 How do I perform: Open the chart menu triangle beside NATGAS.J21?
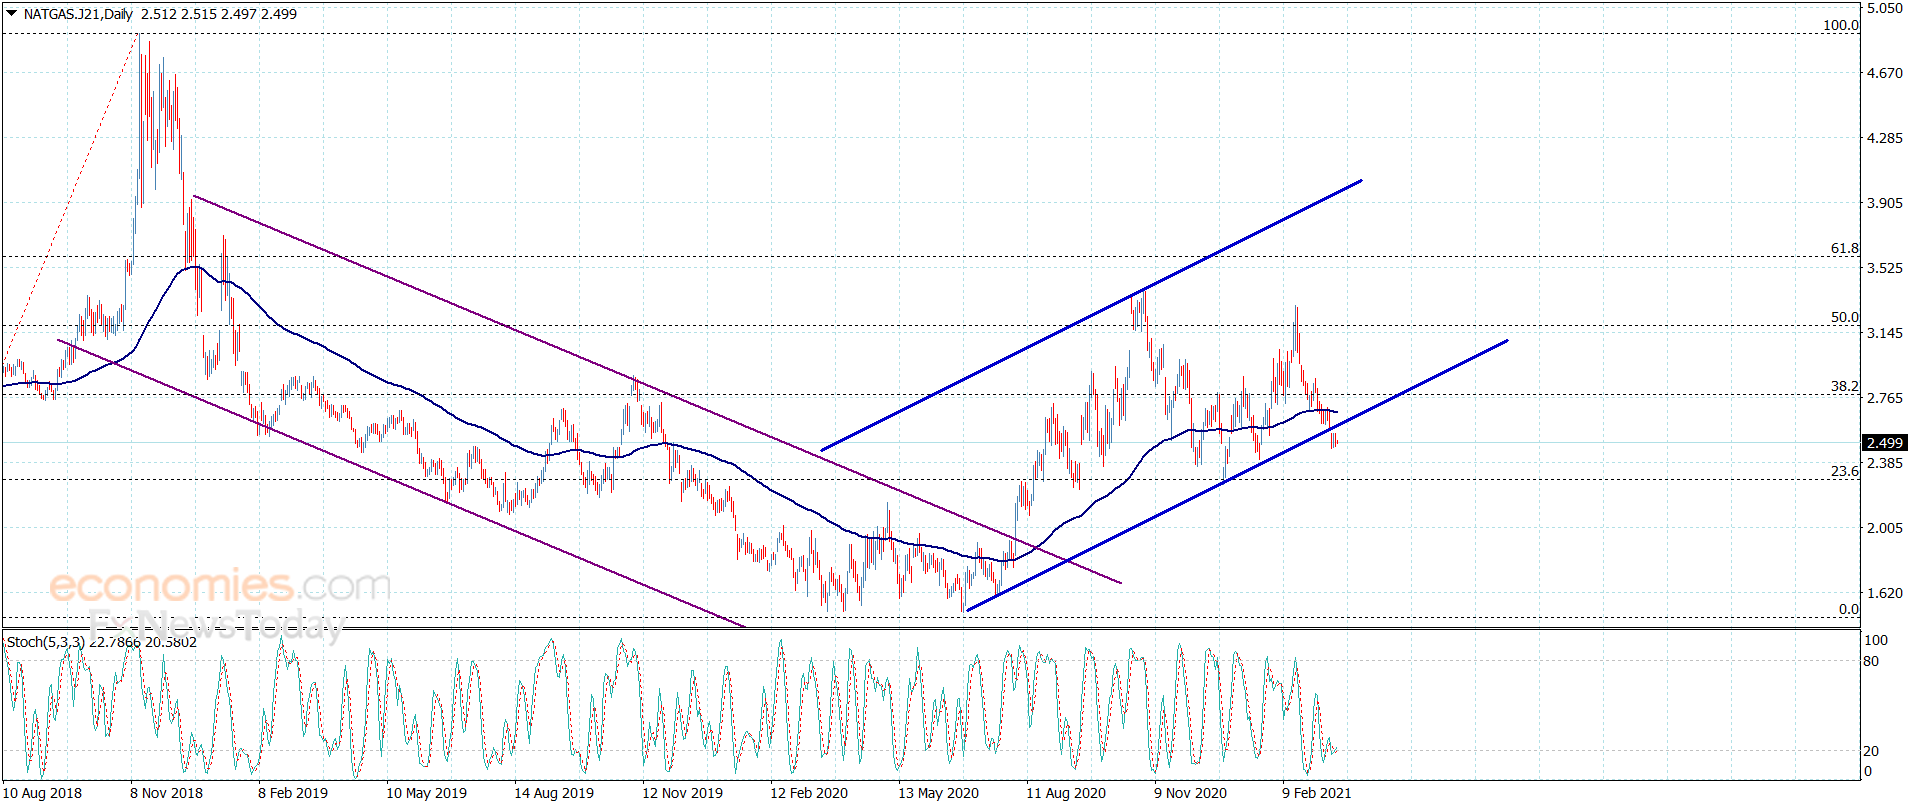[12, 14]
